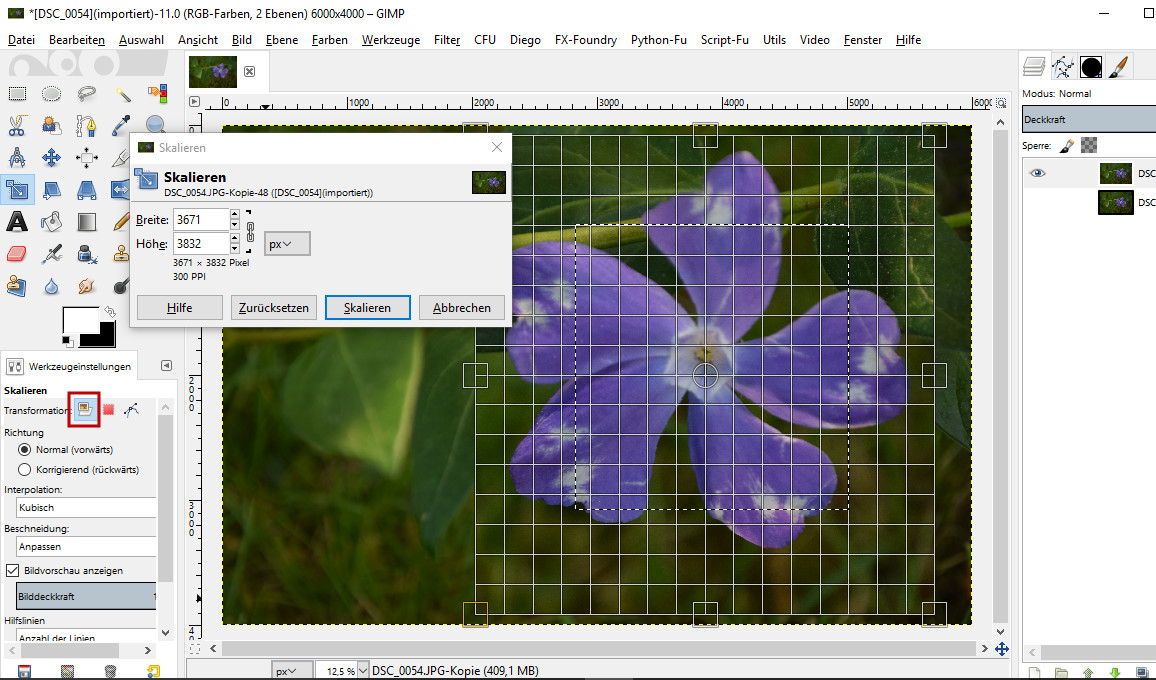Image resolution: width=1156 pixels, height=680 pixels.
Task: Open the px unit dropdown in Skalieren dialog
Action: tap(287, 244)
